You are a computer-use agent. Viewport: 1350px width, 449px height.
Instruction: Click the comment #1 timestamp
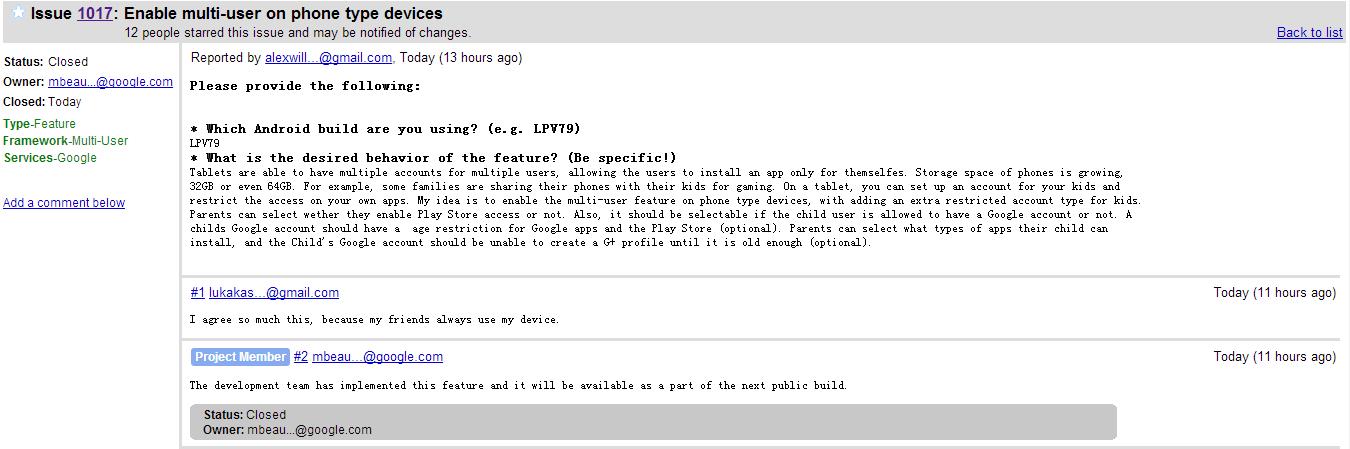pyautogui.click(x=1274, y=293)
